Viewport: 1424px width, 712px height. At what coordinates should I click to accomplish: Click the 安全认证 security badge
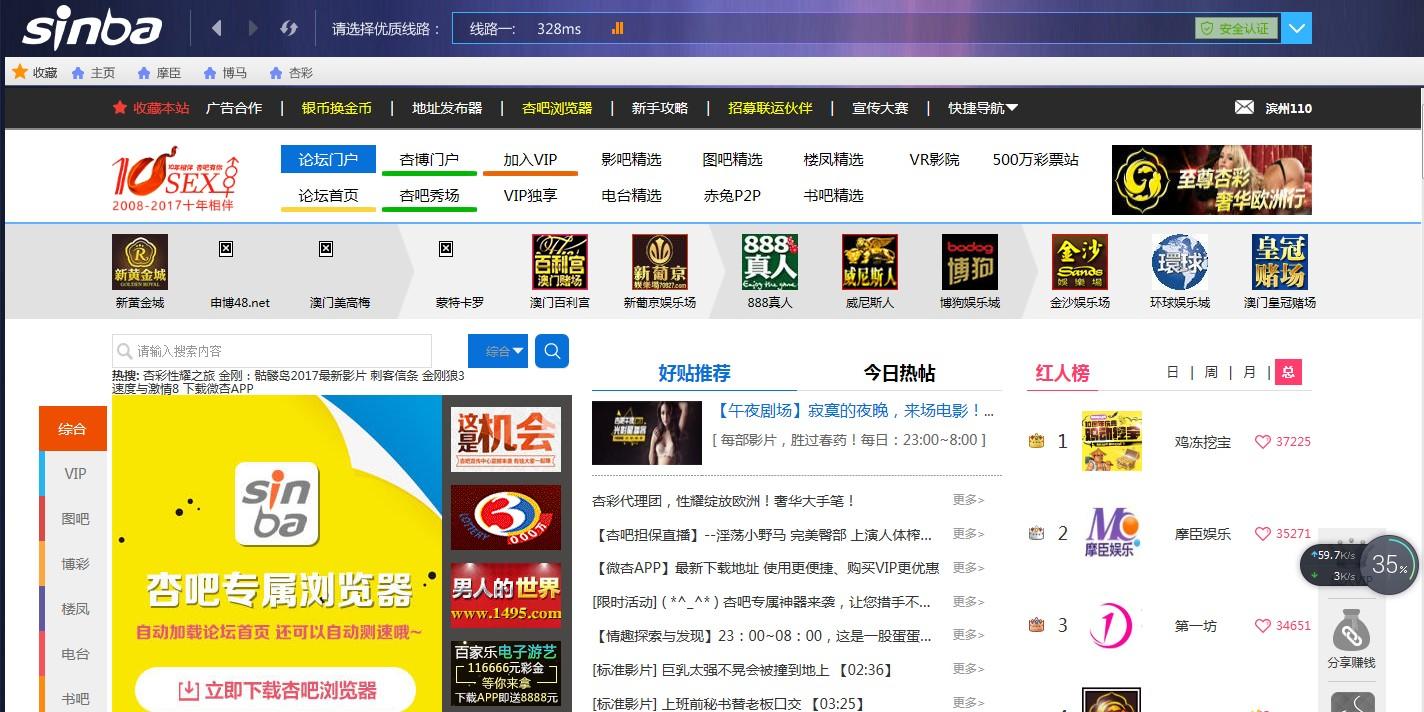1237,28
